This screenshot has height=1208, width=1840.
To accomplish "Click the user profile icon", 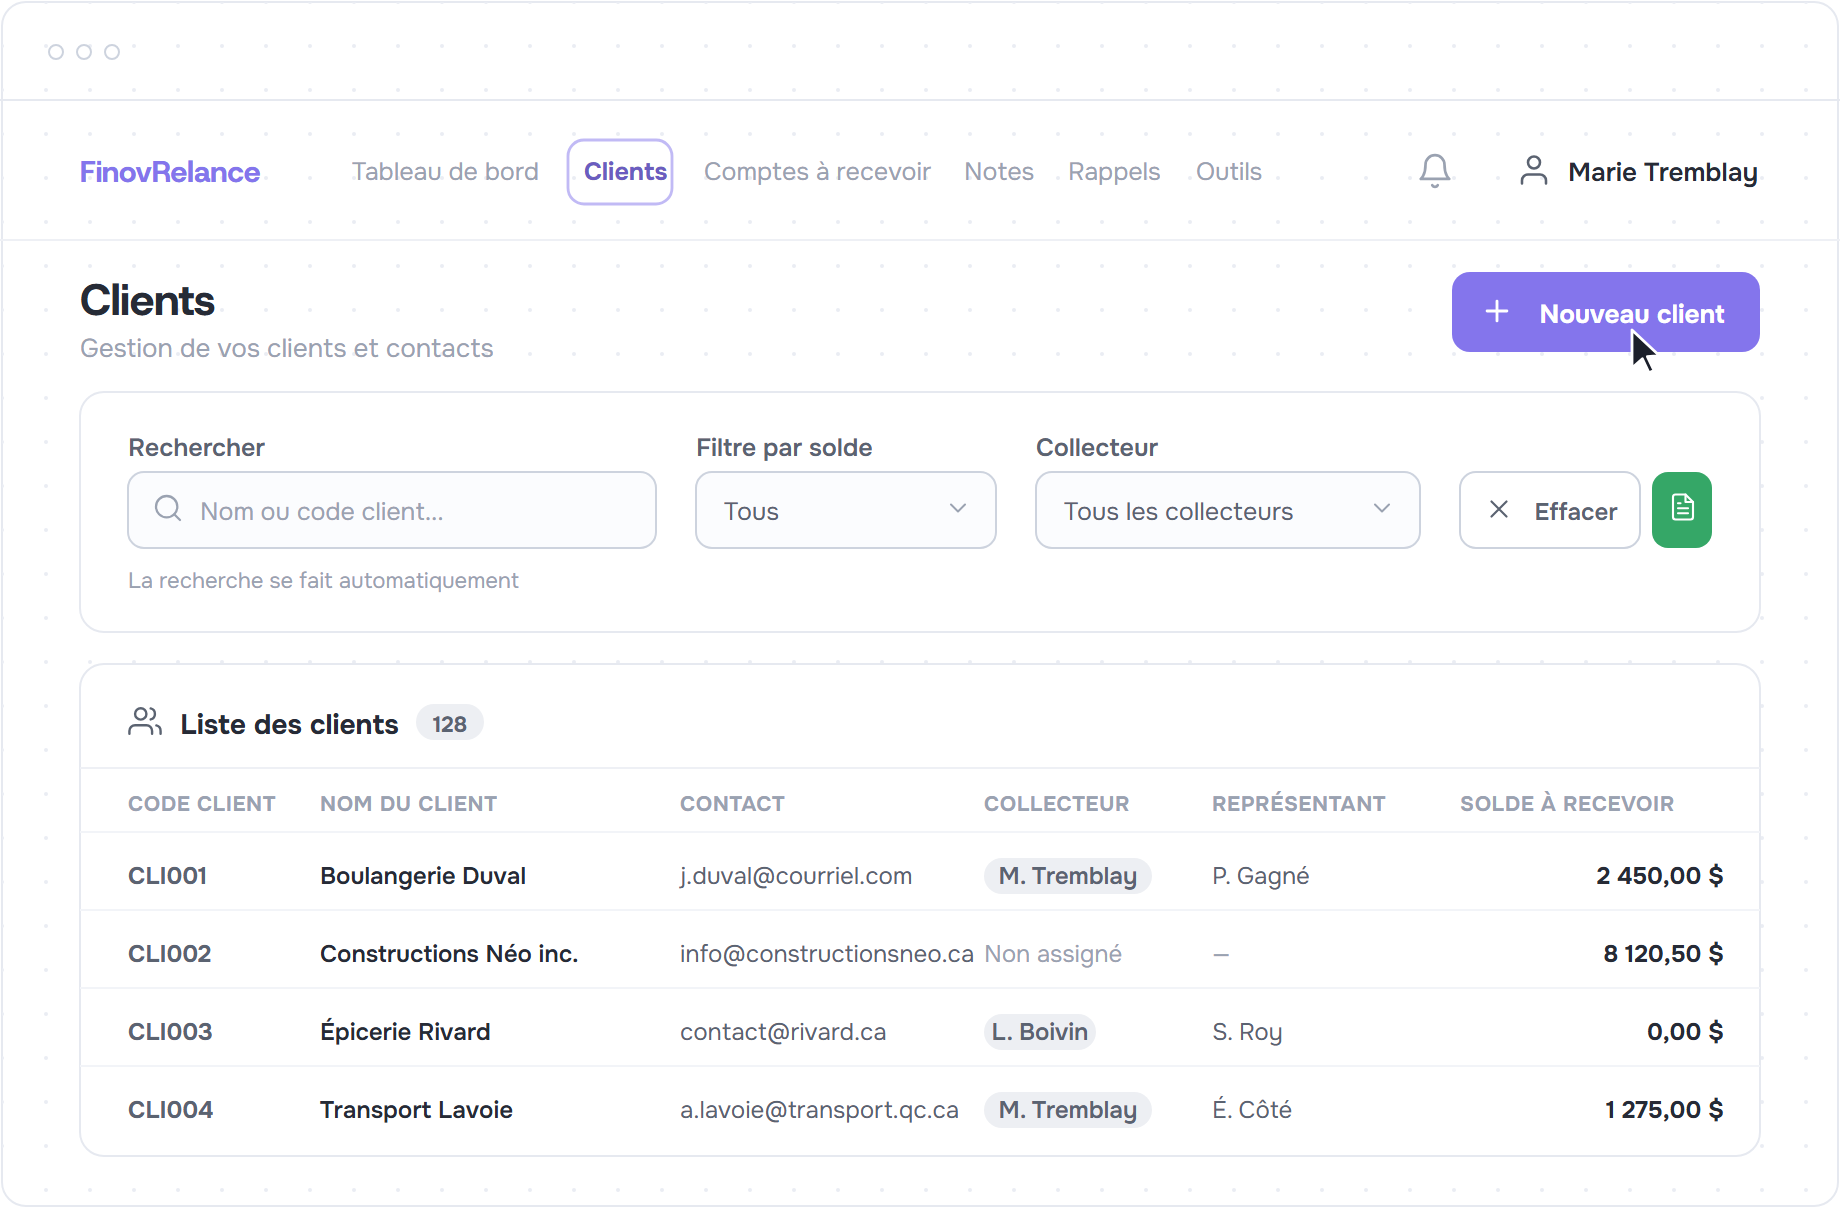I will point(1533,171).
